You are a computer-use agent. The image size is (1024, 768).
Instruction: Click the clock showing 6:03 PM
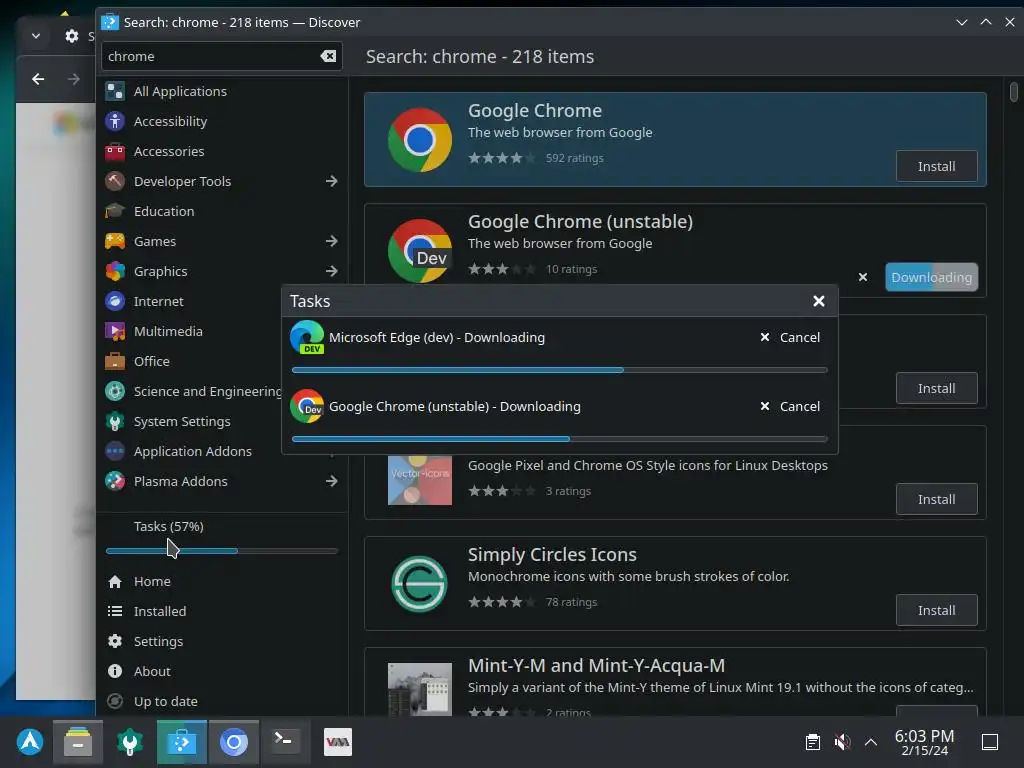[924, 743]
